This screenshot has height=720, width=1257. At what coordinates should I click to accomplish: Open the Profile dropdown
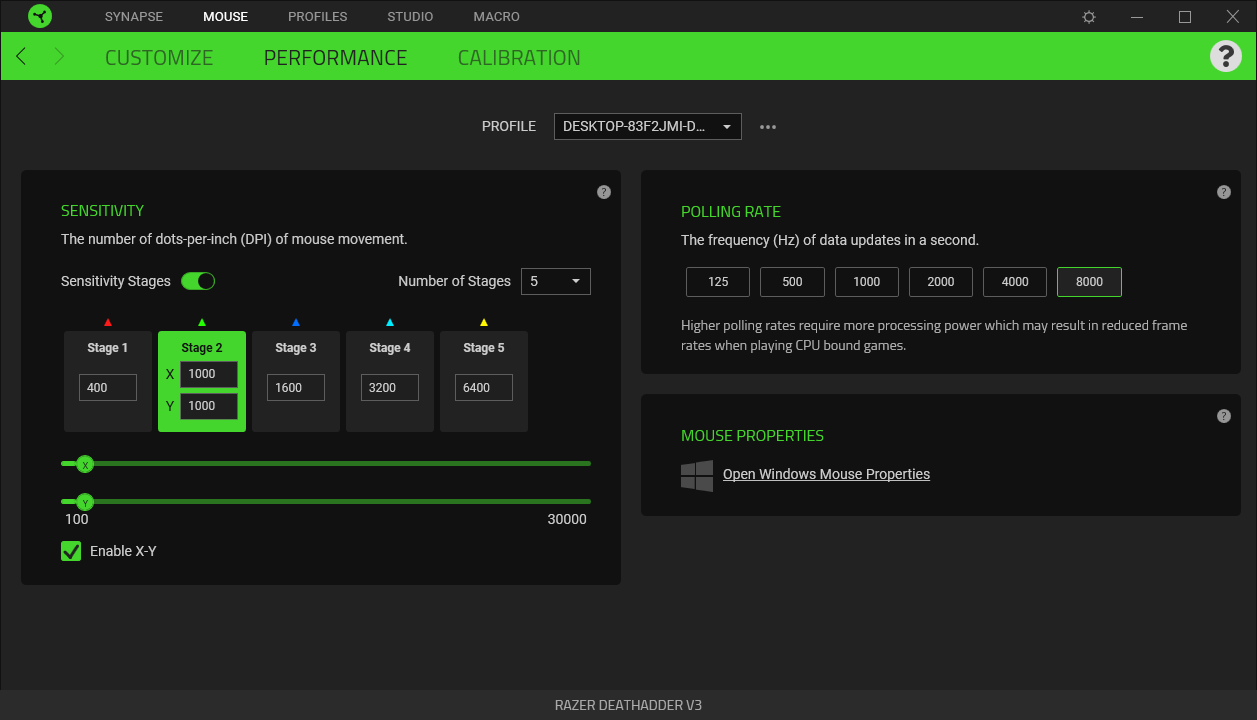click(648, 127)
